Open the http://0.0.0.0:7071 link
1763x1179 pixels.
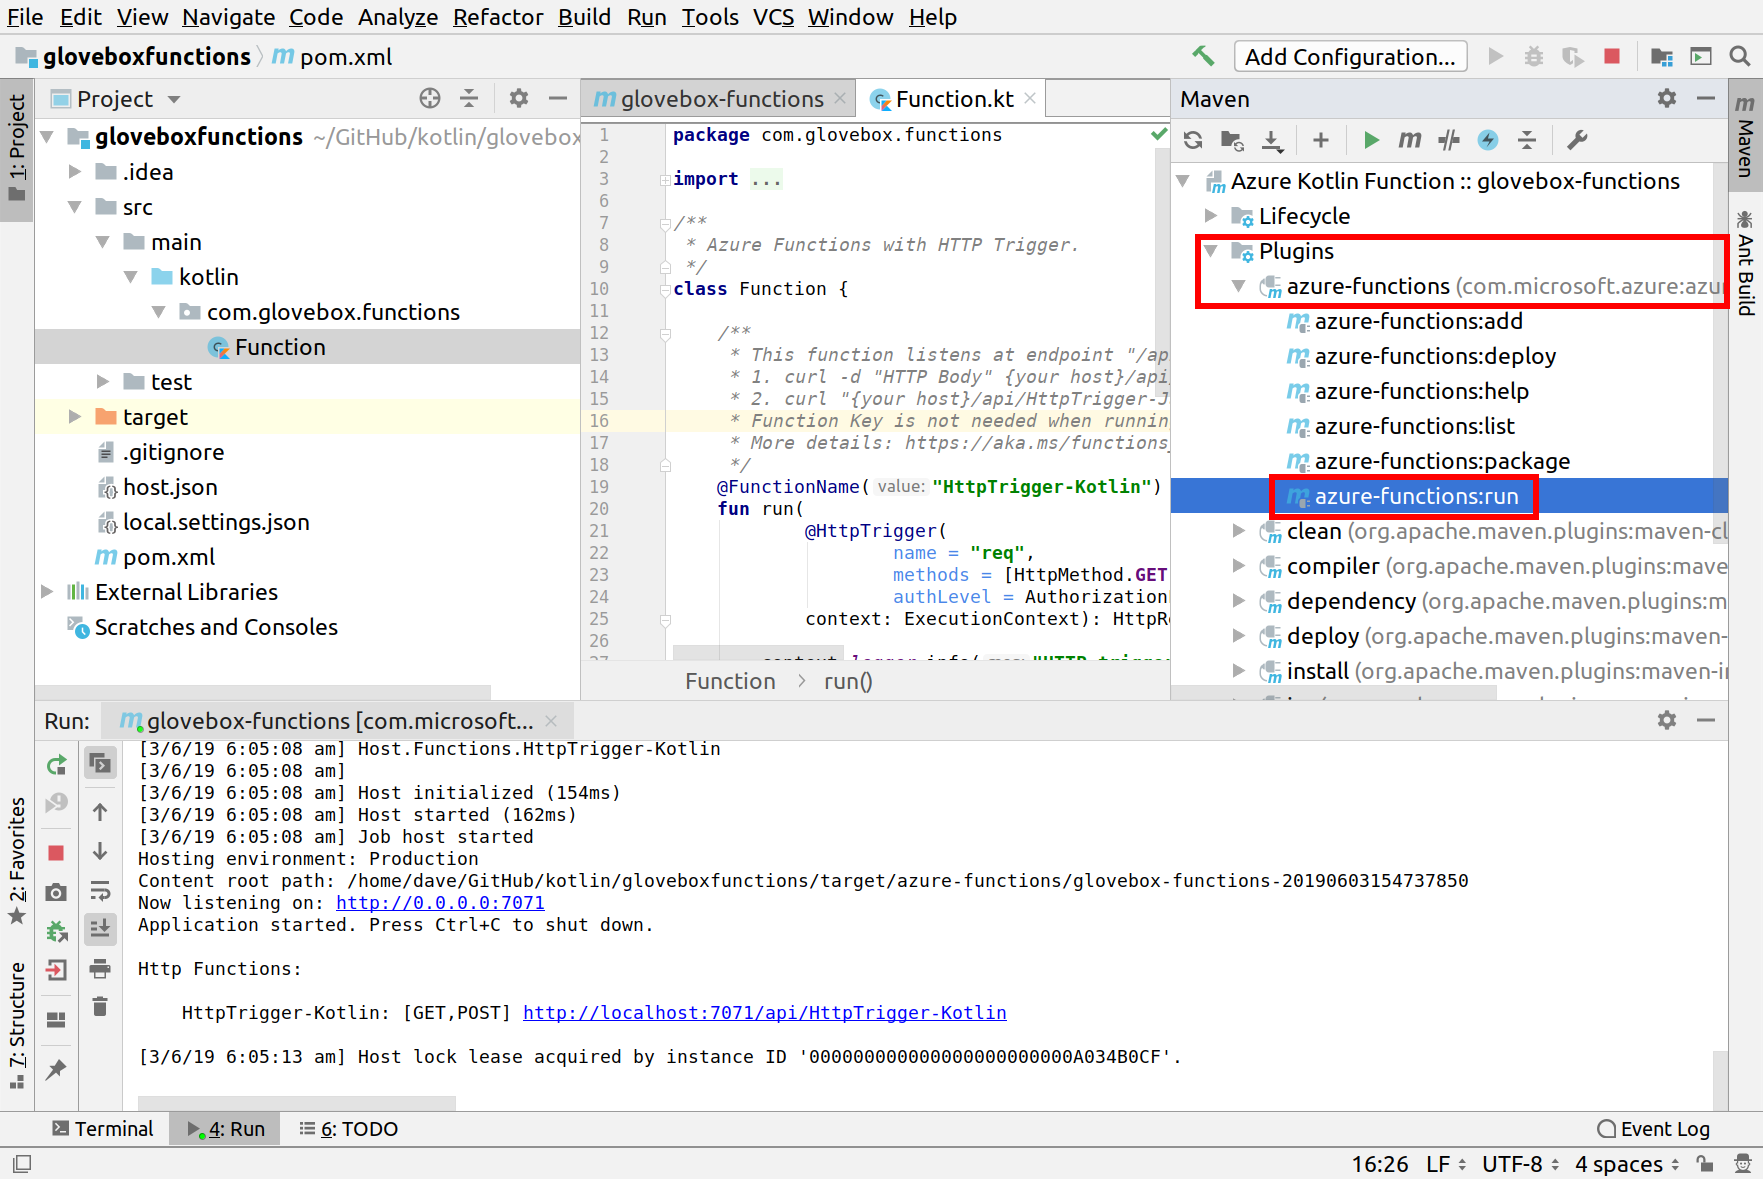(x=440, y=903)
